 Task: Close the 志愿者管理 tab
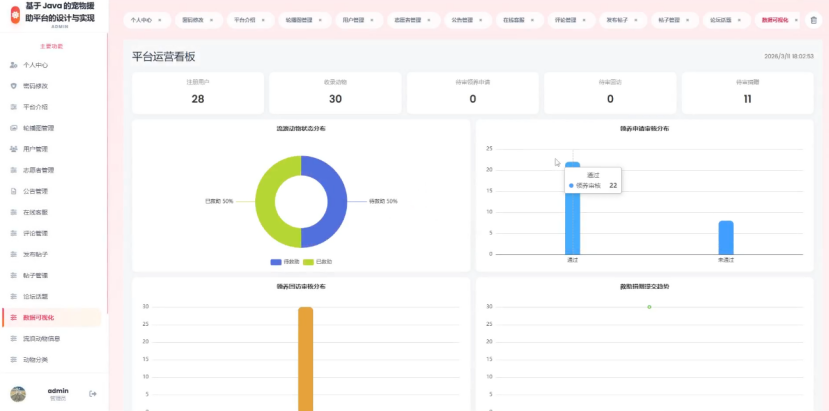click(x=429, y=20)
